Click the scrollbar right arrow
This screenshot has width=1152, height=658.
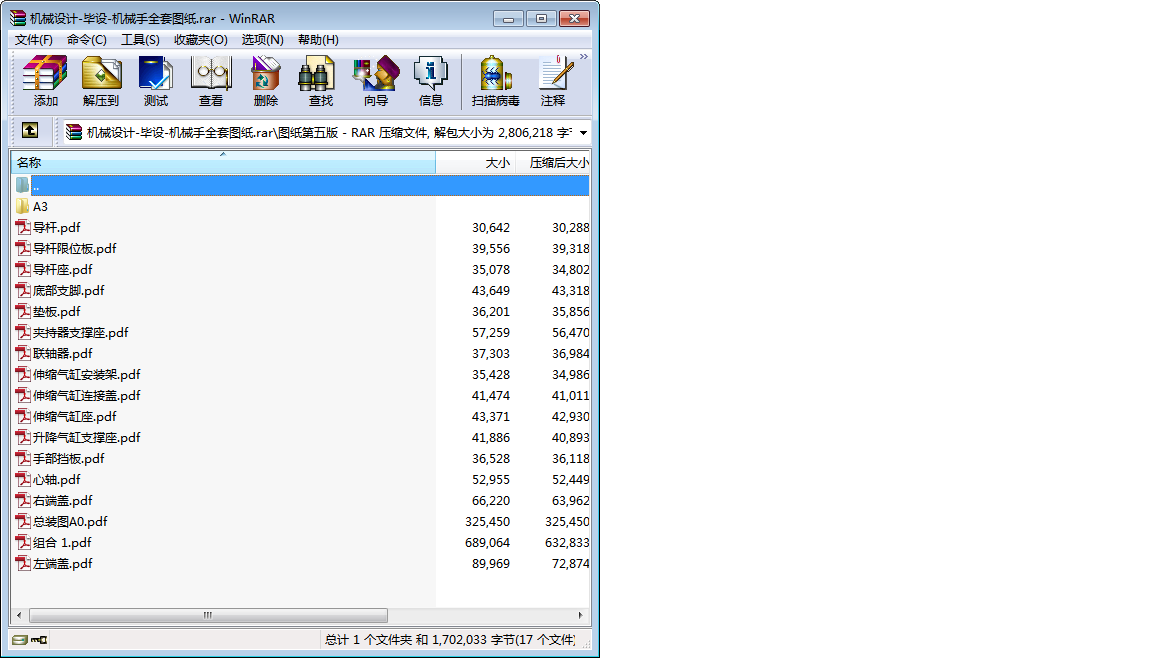coord(580,615)
